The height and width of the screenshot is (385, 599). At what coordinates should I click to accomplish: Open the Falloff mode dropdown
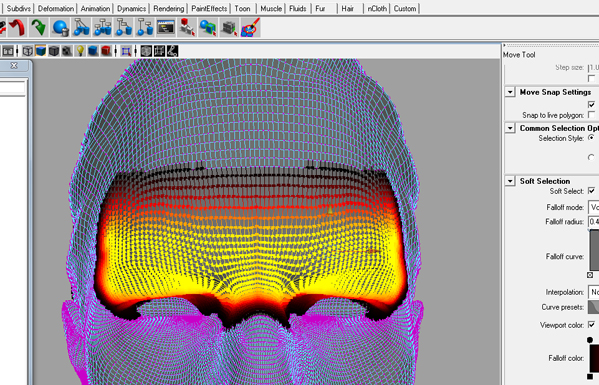click(x=593, y=207)
